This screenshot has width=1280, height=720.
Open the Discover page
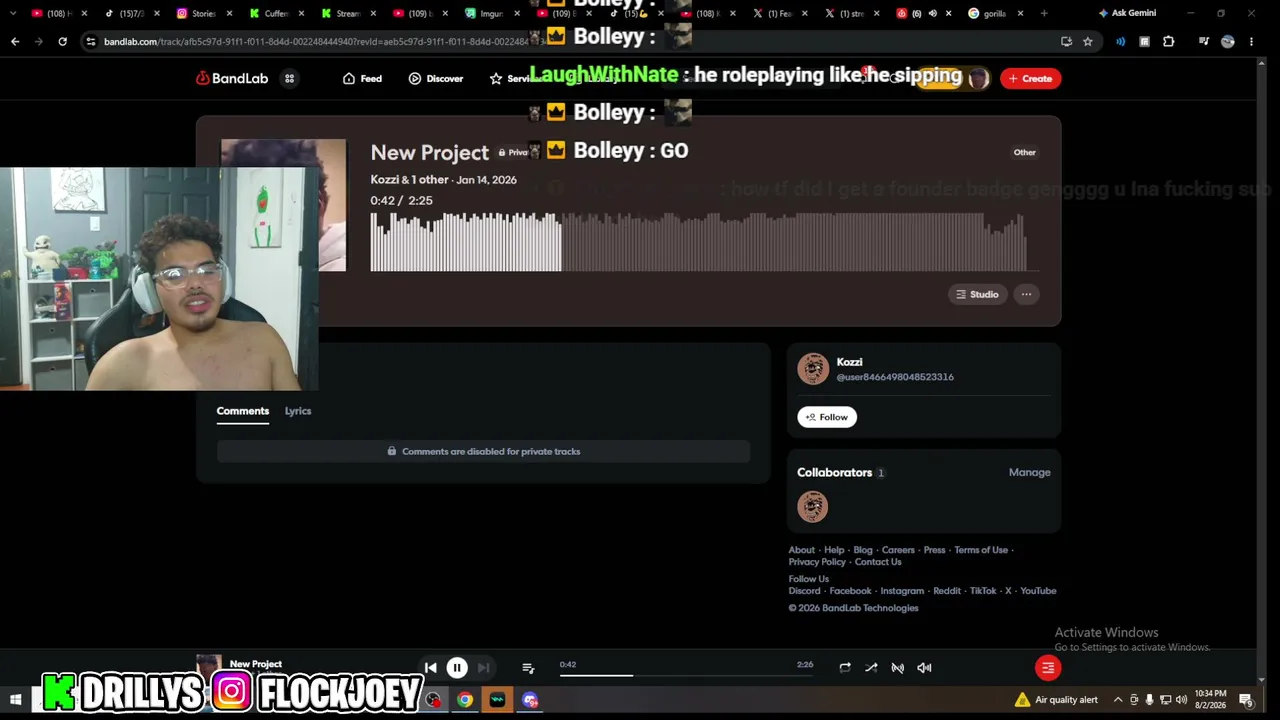[436, 78]
